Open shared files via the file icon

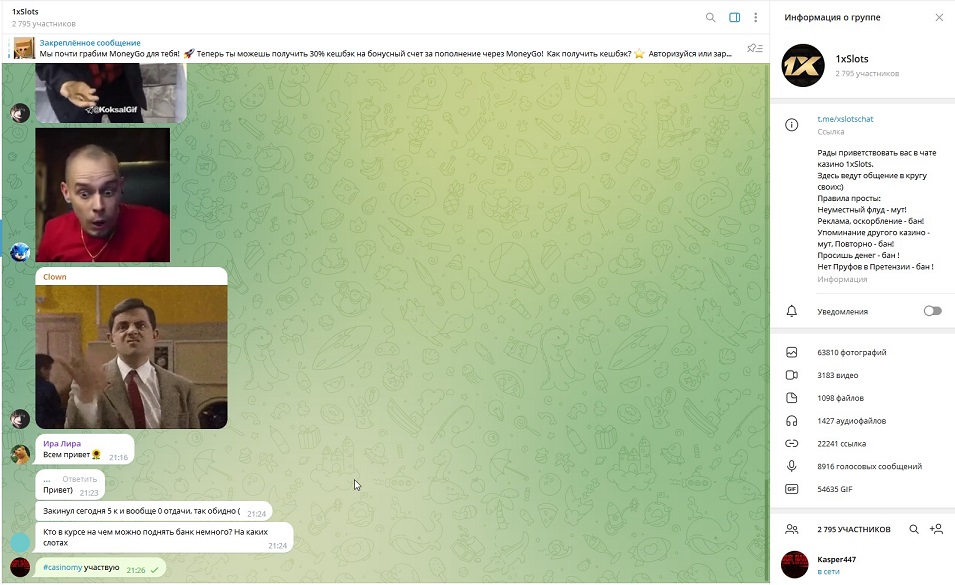tap(791, 398)
